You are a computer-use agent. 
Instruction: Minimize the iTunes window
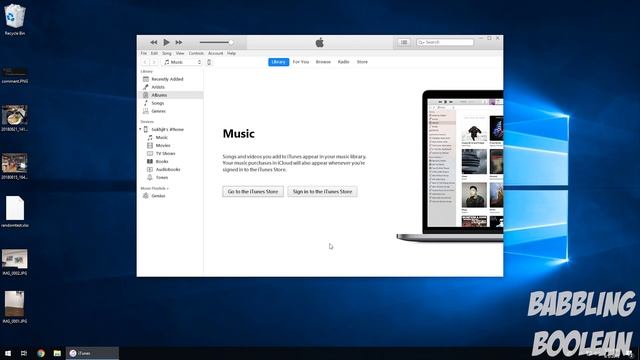tap(481, 38)
